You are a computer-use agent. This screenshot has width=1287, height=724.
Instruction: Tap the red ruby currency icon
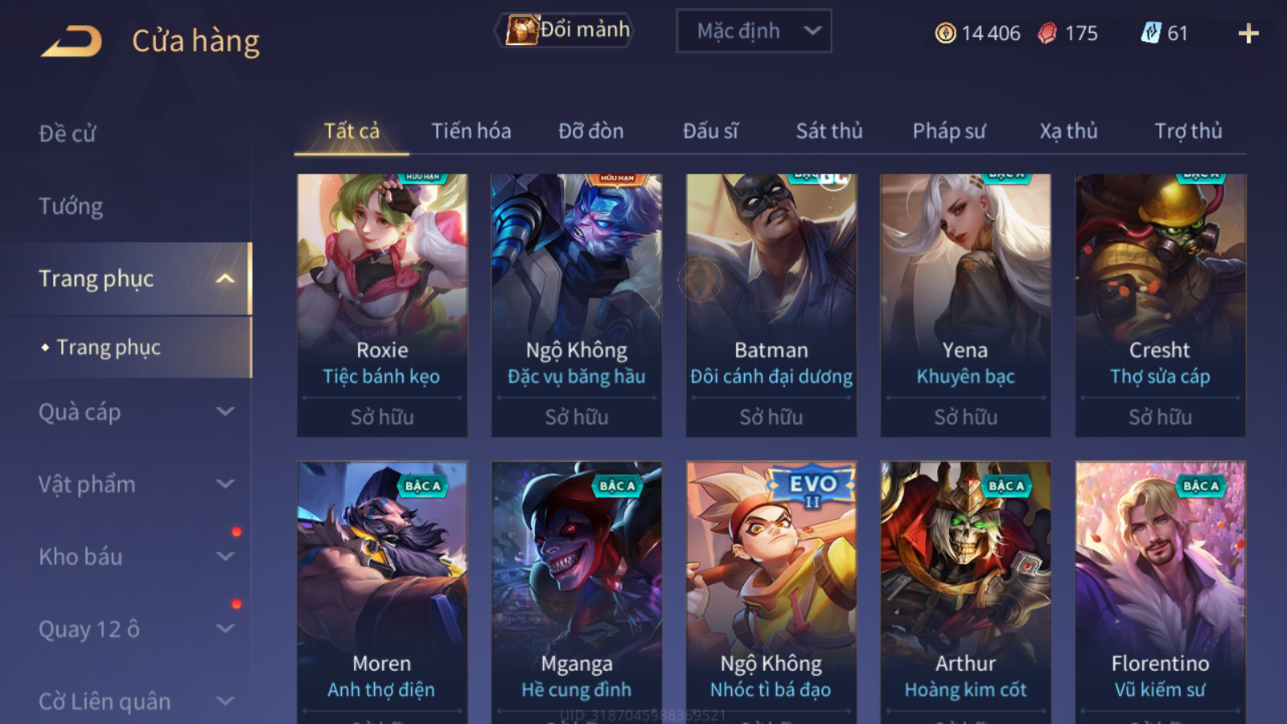(x=1047, y=33)
